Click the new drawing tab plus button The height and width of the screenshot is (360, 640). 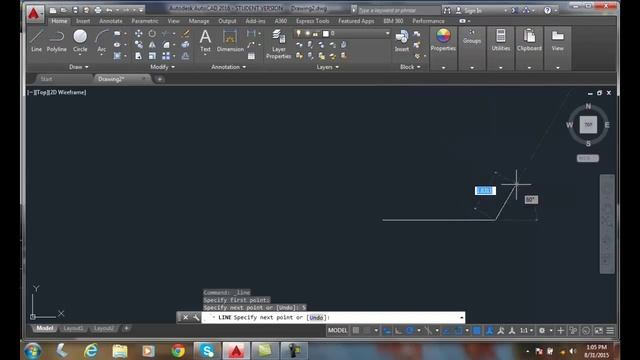pos(160,79)
